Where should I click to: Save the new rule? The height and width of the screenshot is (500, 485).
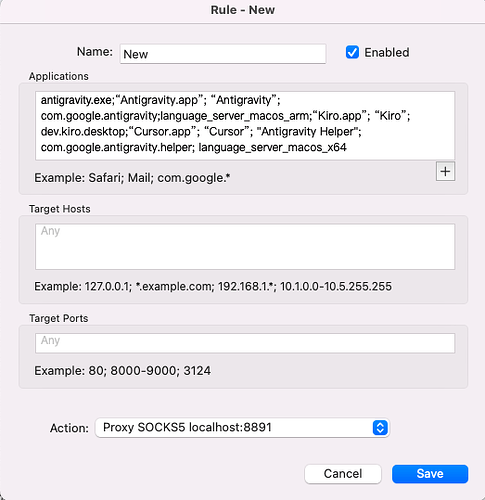(430, 474)
